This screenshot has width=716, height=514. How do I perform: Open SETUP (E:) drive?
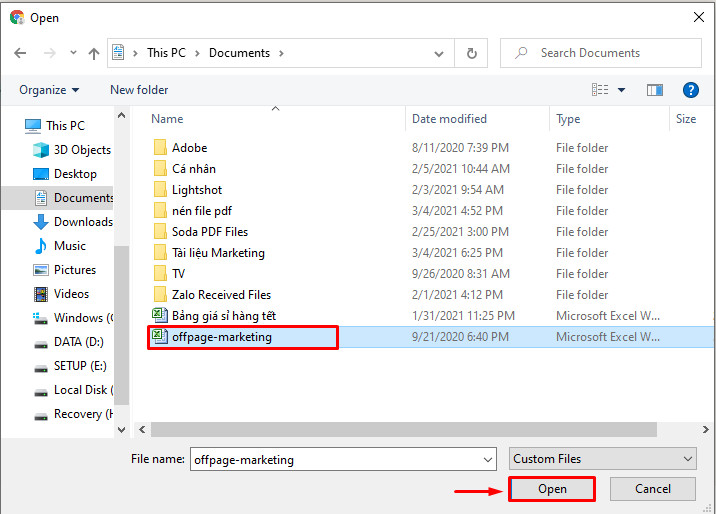pyautogui.click(x=70, y=366)
